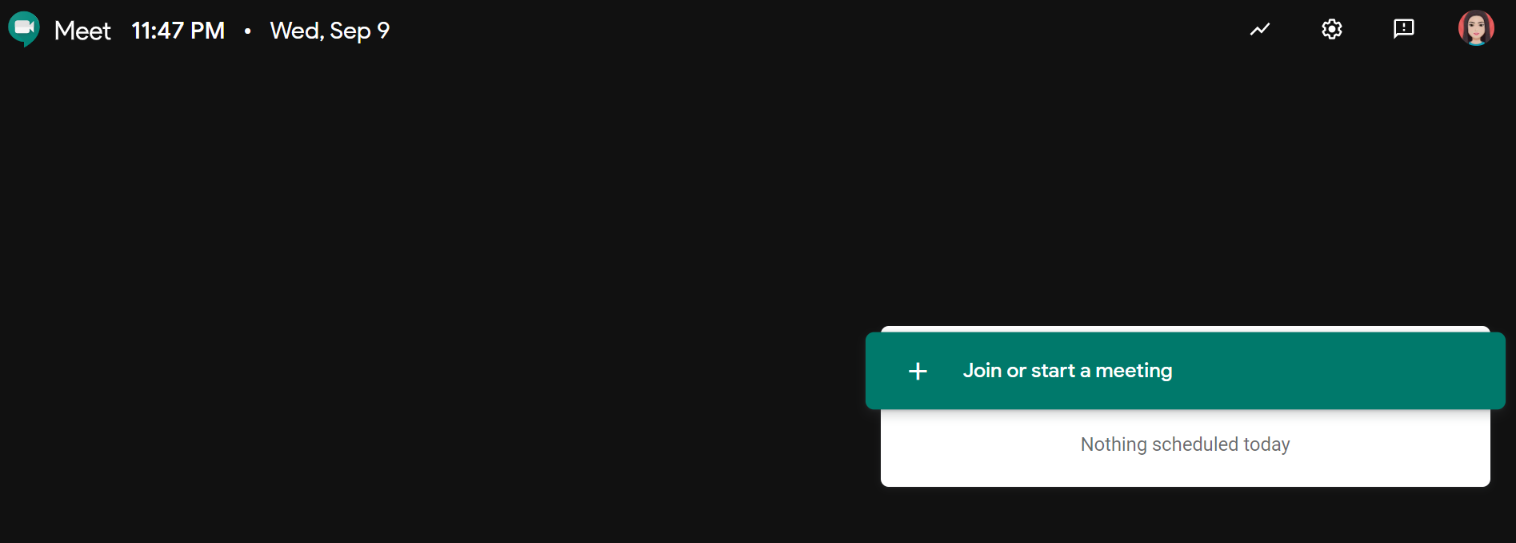The width and height of the screenshot is (1516, 543).
Task: Open the account profile avatar
Action: pyautogui.click(x=1476, y=28)
